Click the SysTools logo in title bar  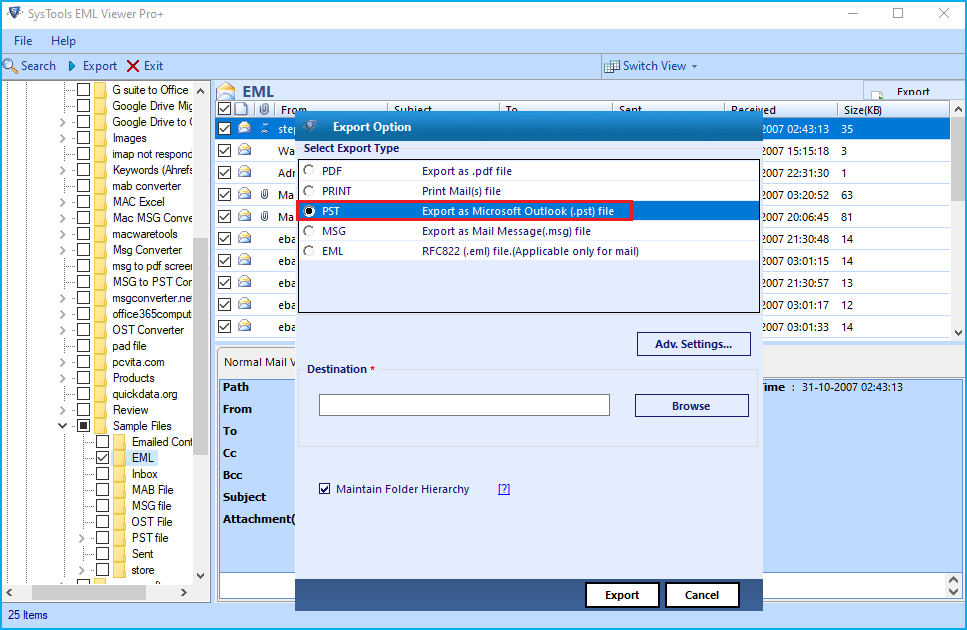(x=15, y=13)
